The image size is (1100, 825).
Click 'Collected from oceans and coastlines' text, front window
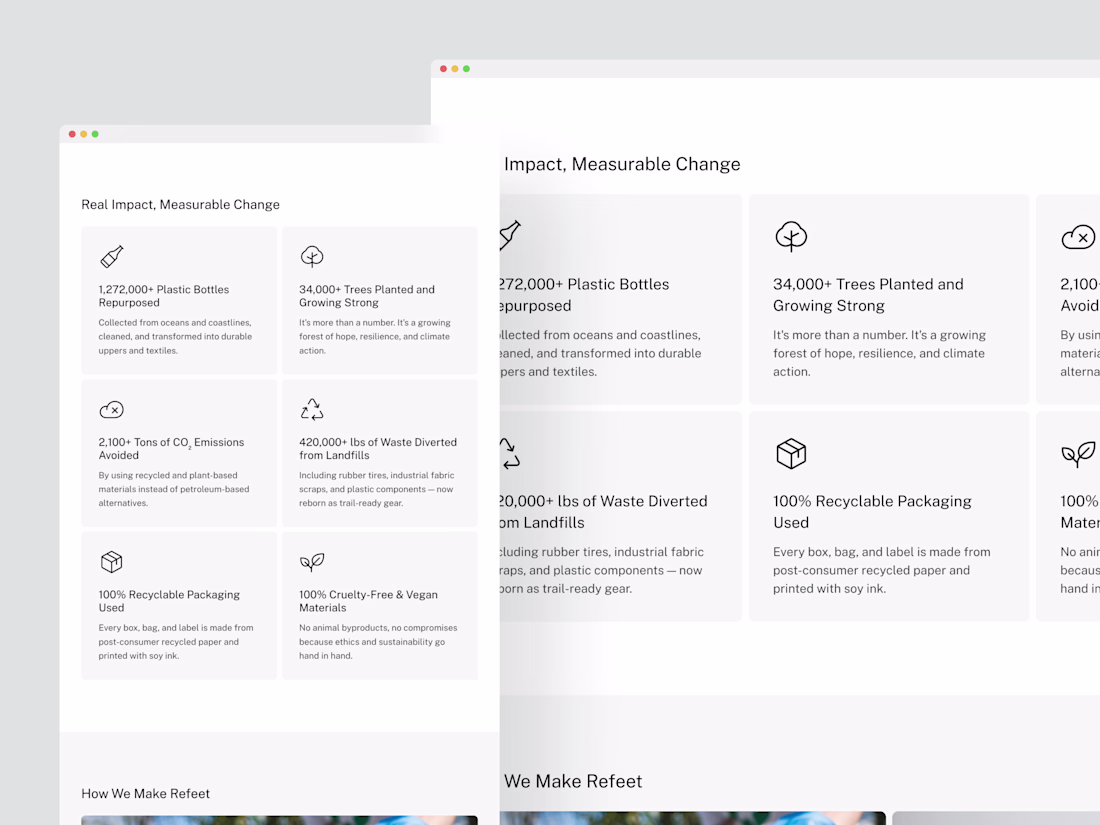click(175, 337)
